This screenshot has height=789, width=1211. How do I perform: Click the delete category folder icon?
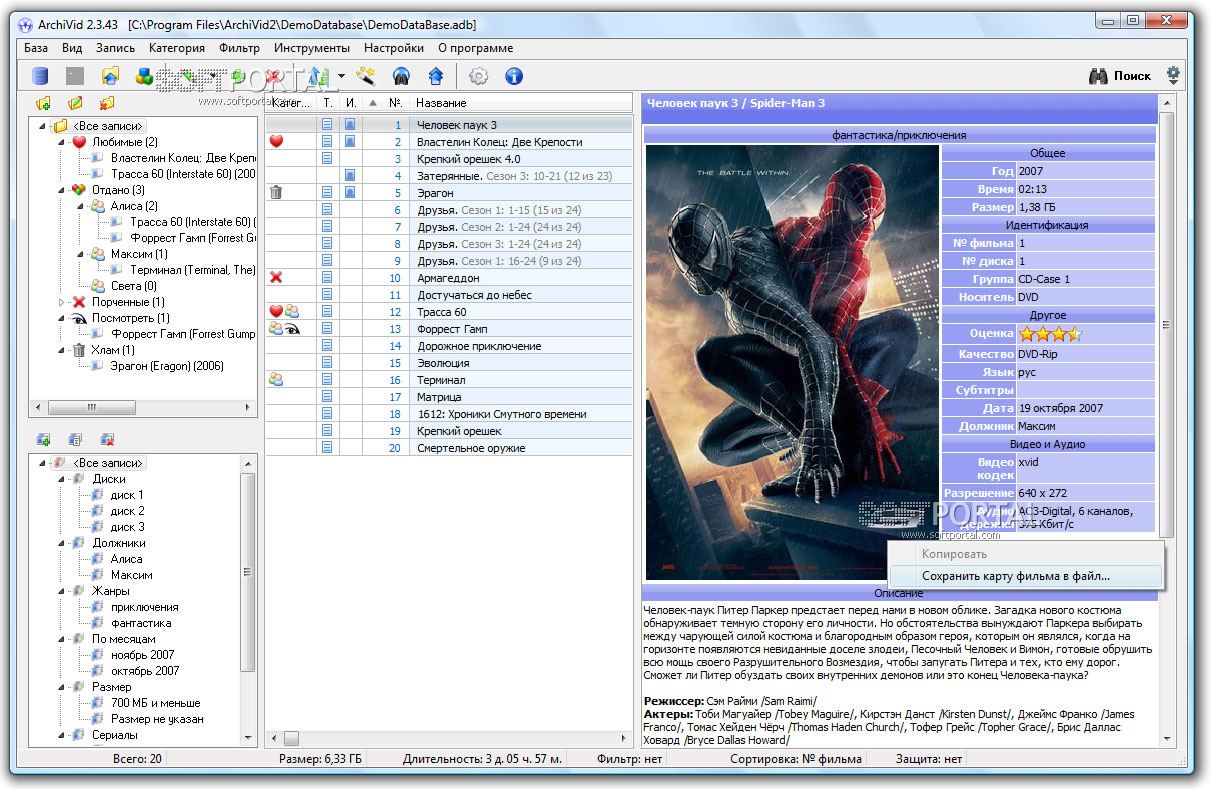pos(107,103)
